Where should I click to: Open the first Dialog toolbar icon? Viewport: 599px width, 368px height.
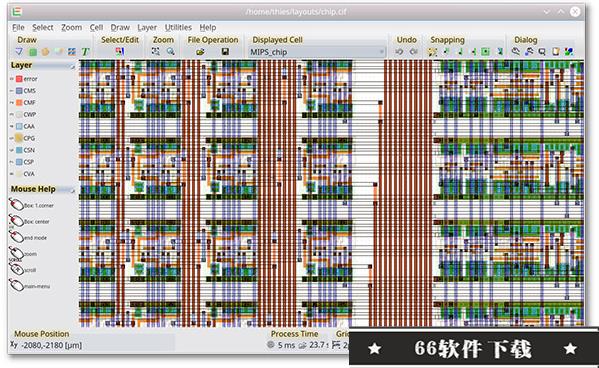coord(516,51)
